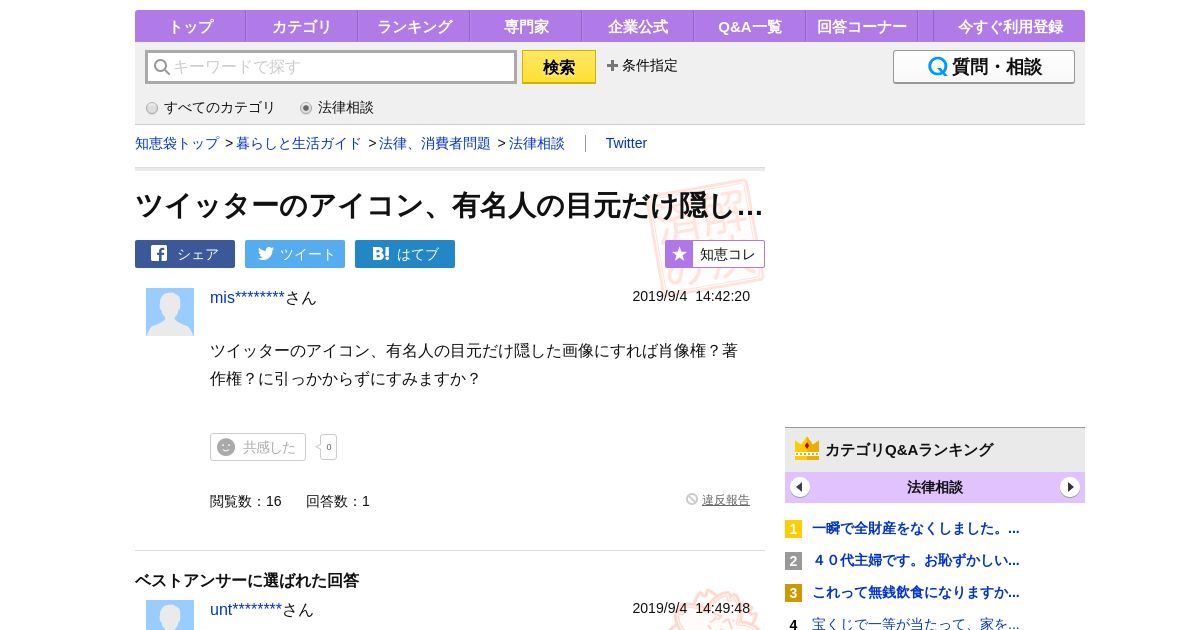Expand 条件指定 search options
The height and width of the screenshot is (630, 1200).
642,66
